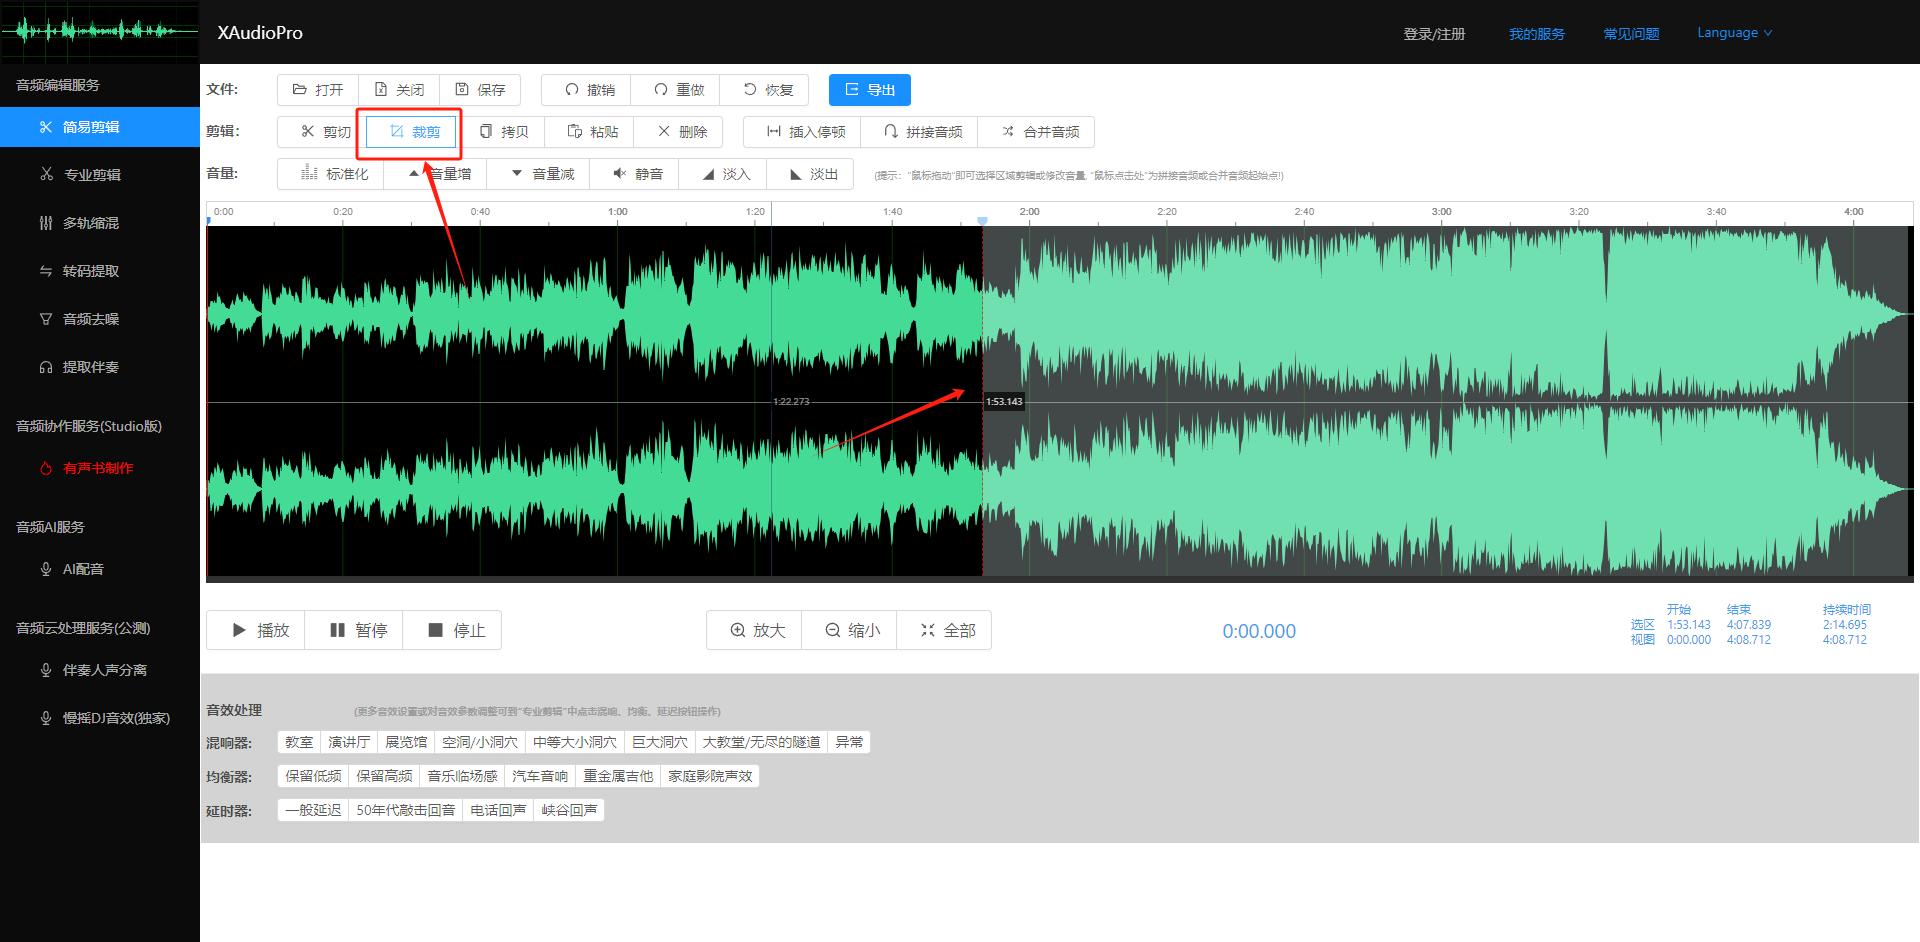Click the selection handle on the timeline ruler

982,221
